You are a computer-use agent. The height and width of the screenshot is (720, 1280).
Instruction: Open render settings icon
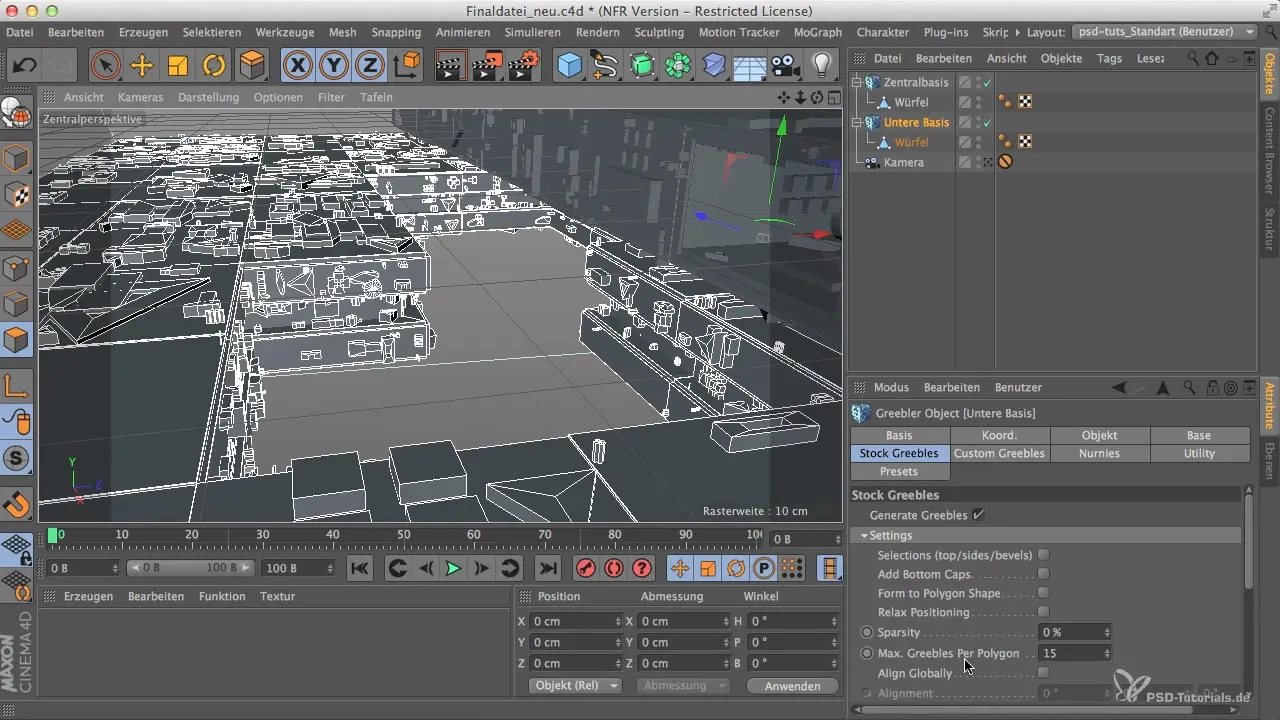(523, 66)
